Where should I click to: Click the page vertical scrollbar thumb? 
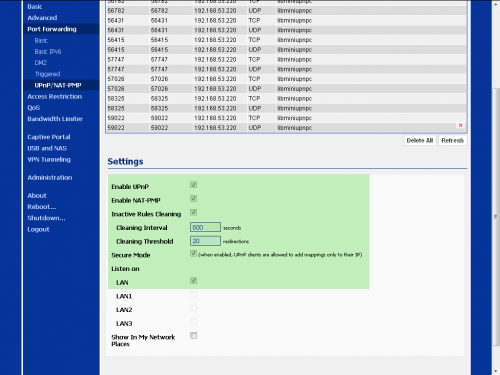click(495, 217)
